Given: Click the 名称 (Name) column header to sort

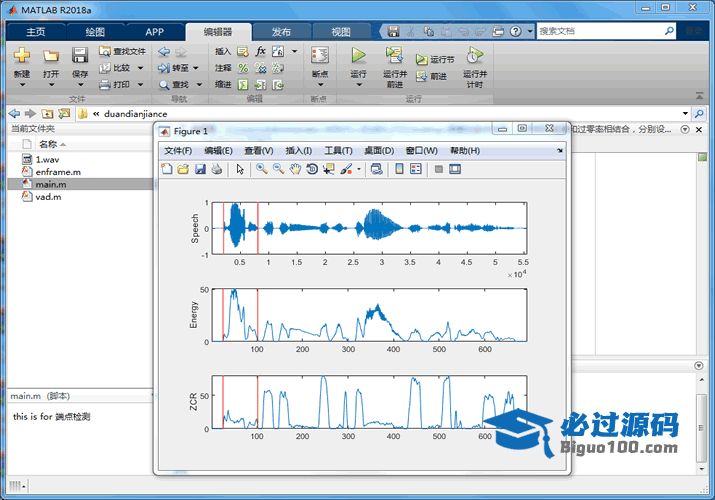Looking at the screenshot, I should [48, 144].
